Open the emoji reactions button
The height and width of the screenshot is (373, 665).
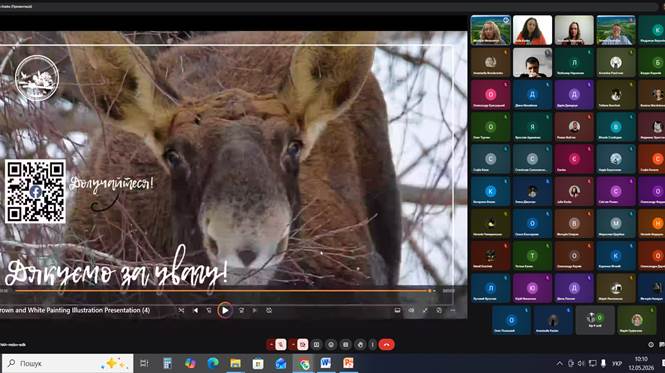click(331, 345)
